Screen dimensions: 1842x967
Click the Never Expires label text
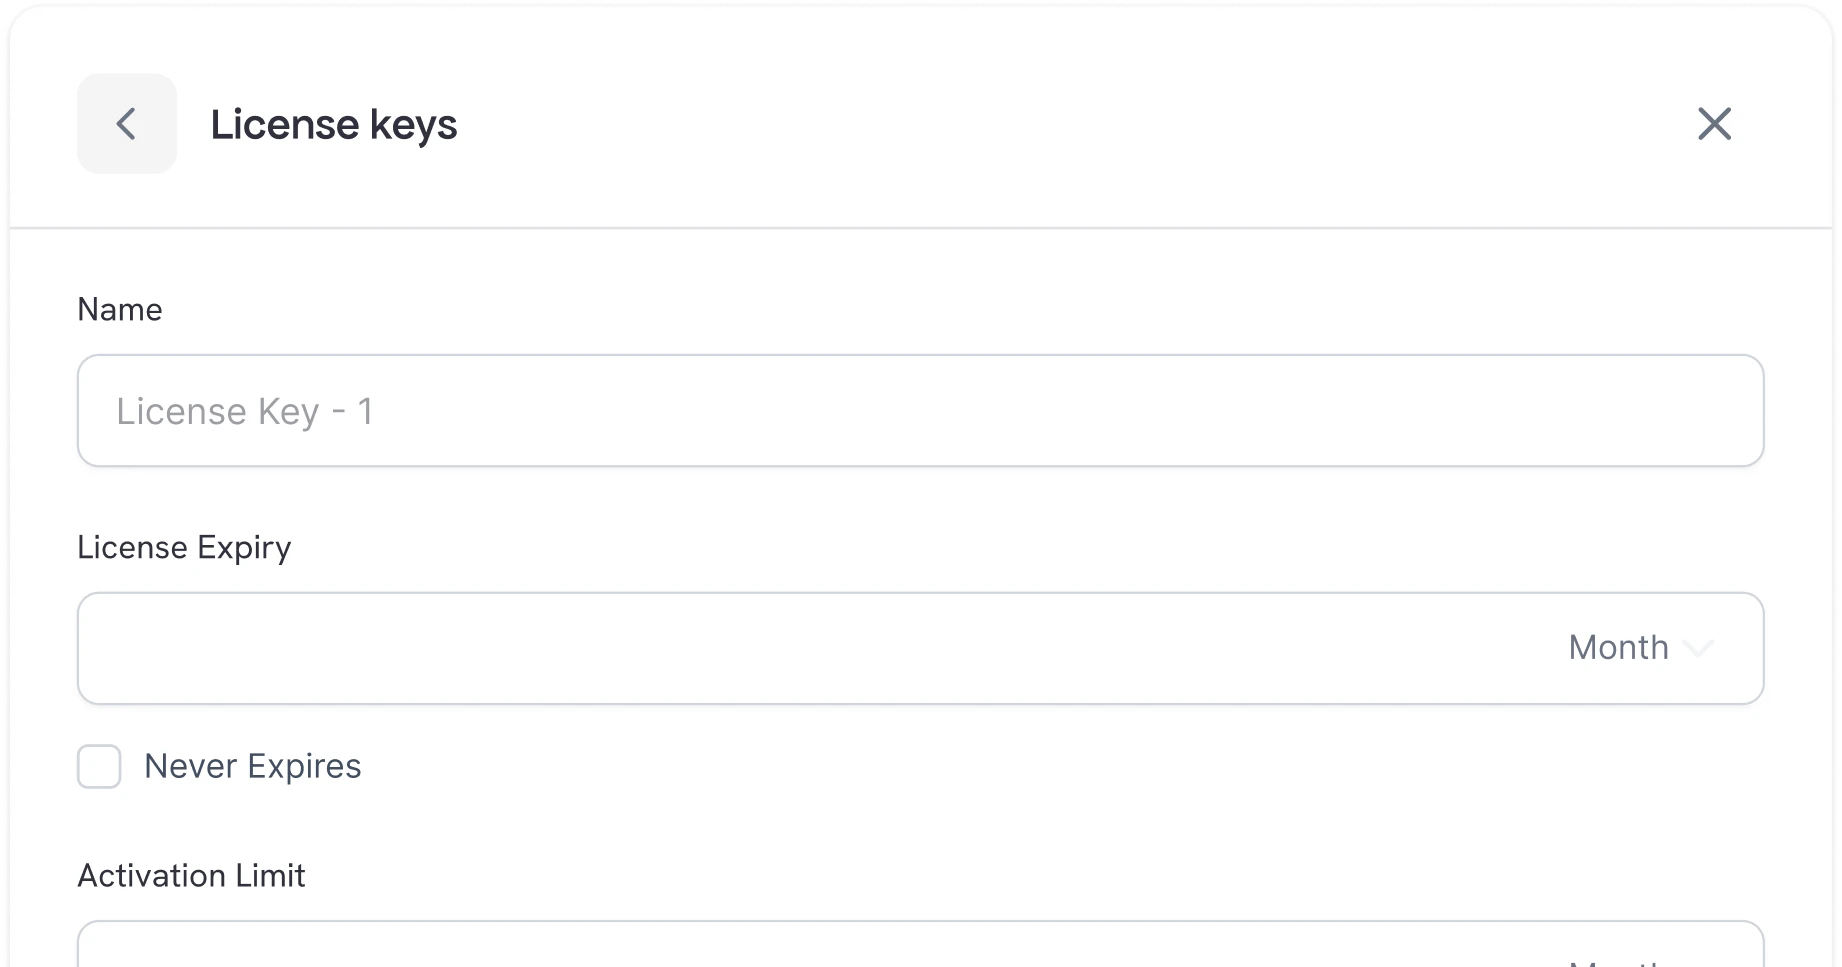point(252,767)
